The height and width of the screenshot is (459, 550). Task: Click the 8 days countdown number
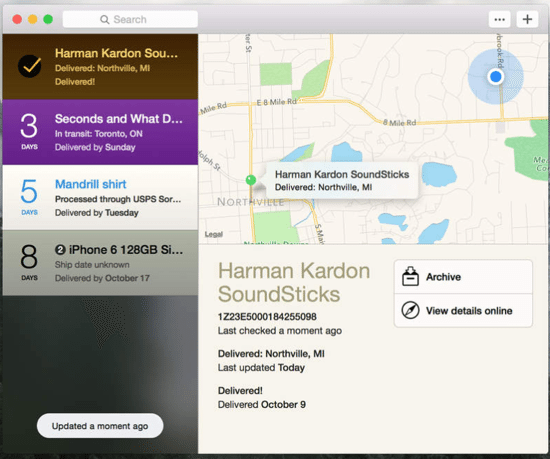(x=29, y=257)
